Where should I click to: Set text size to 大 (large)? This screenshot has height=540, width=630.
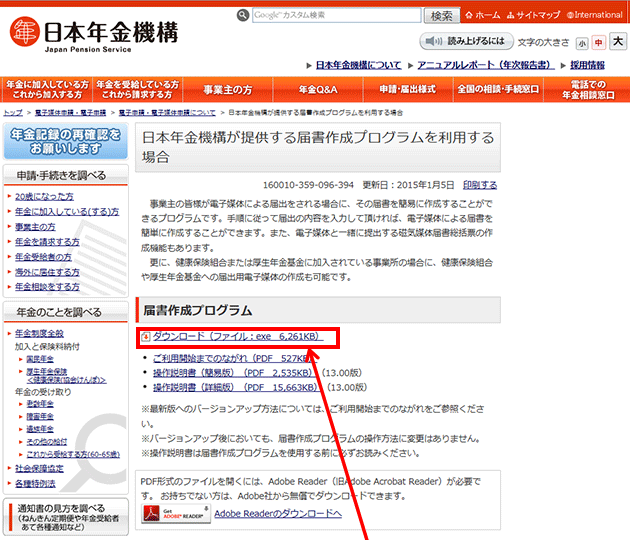pyautogui.click(x=617, y=42)
